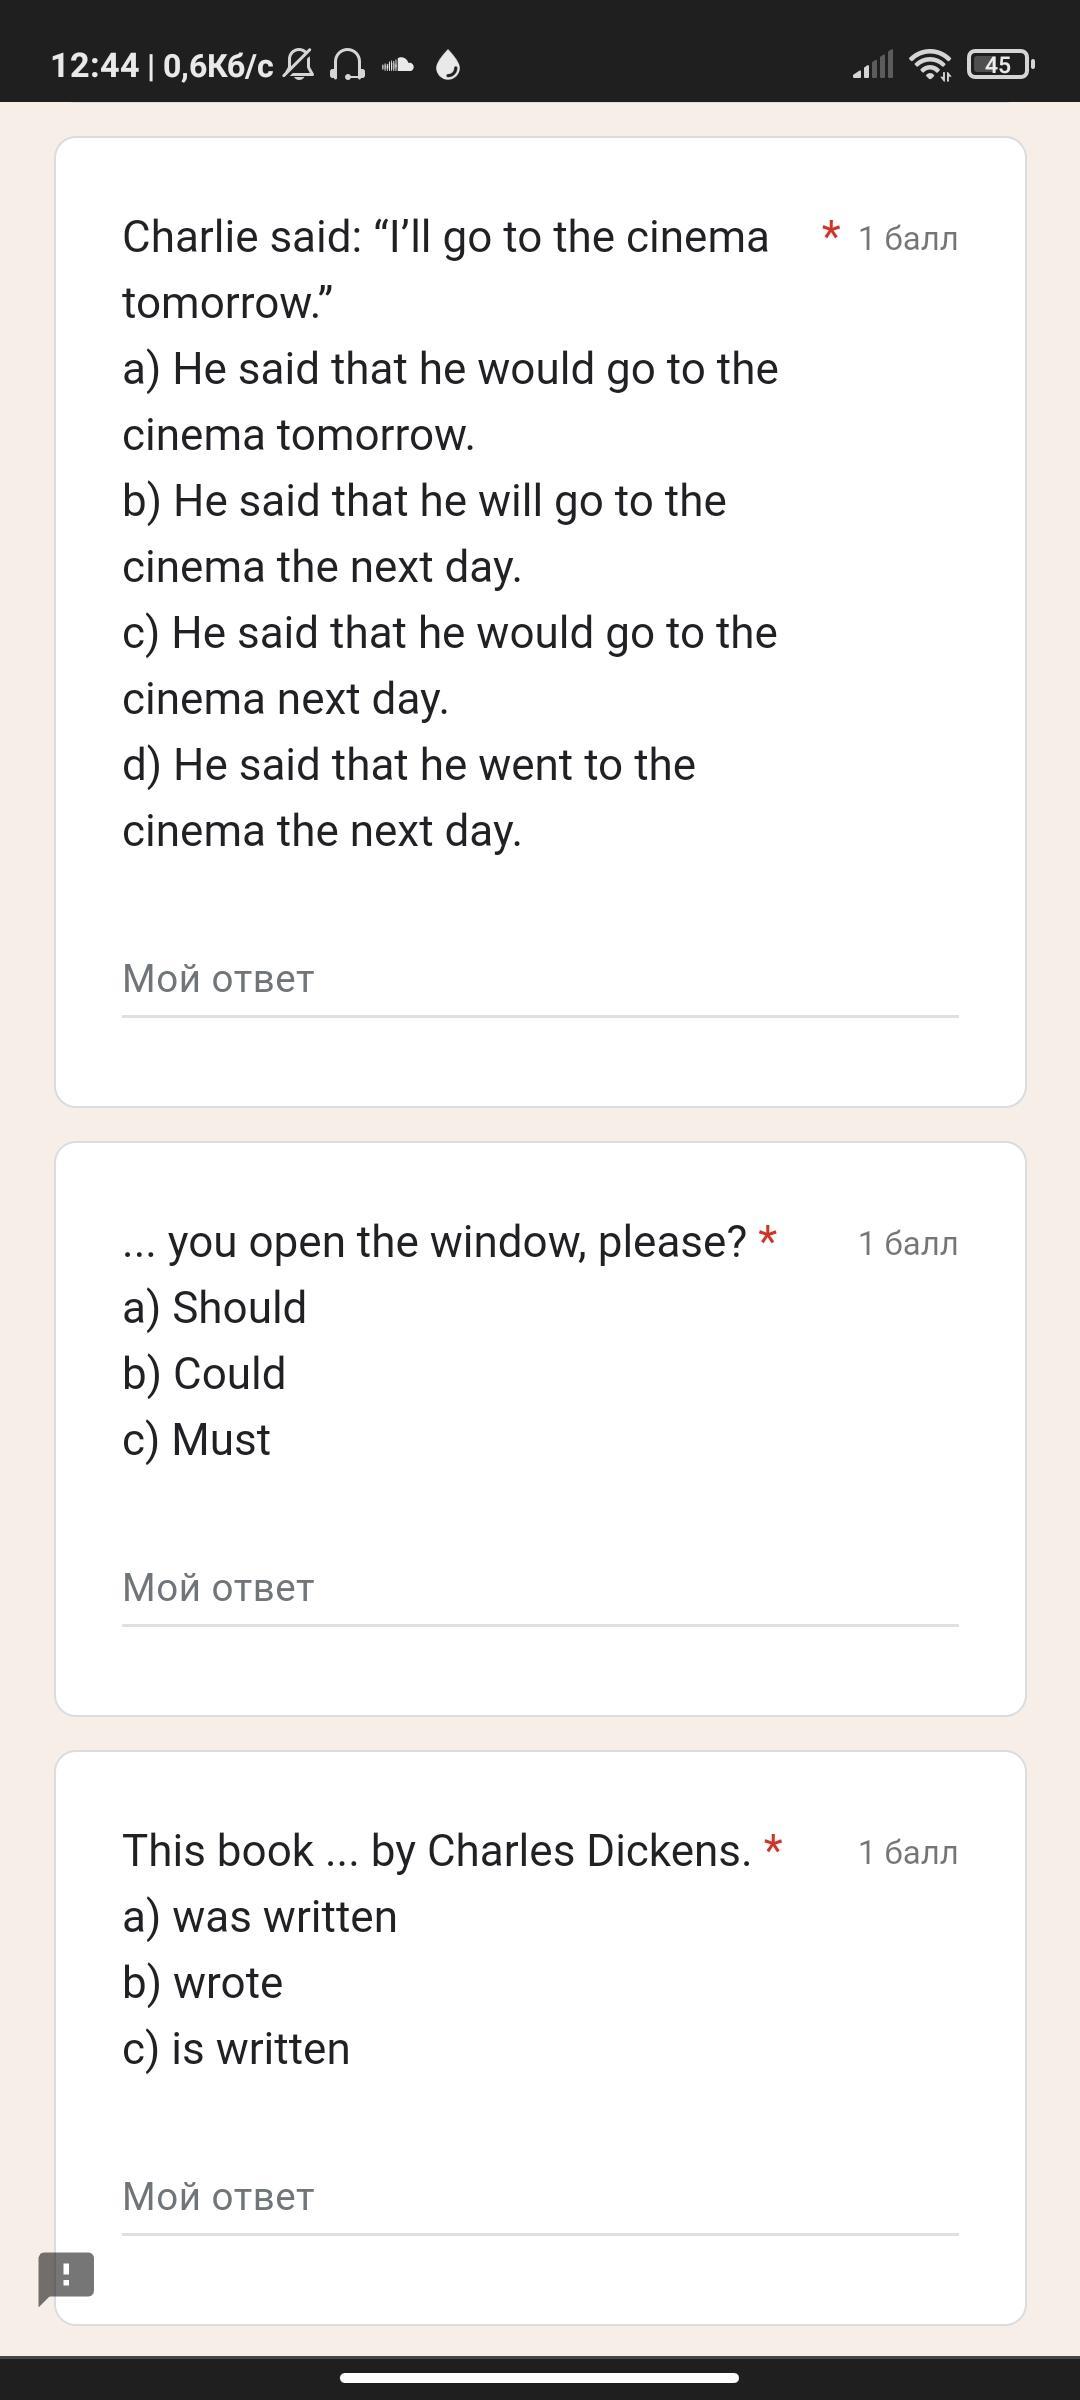Click answer field under open the window question
Screen dimensions: 1080x2400
[x=540, y=1588]
